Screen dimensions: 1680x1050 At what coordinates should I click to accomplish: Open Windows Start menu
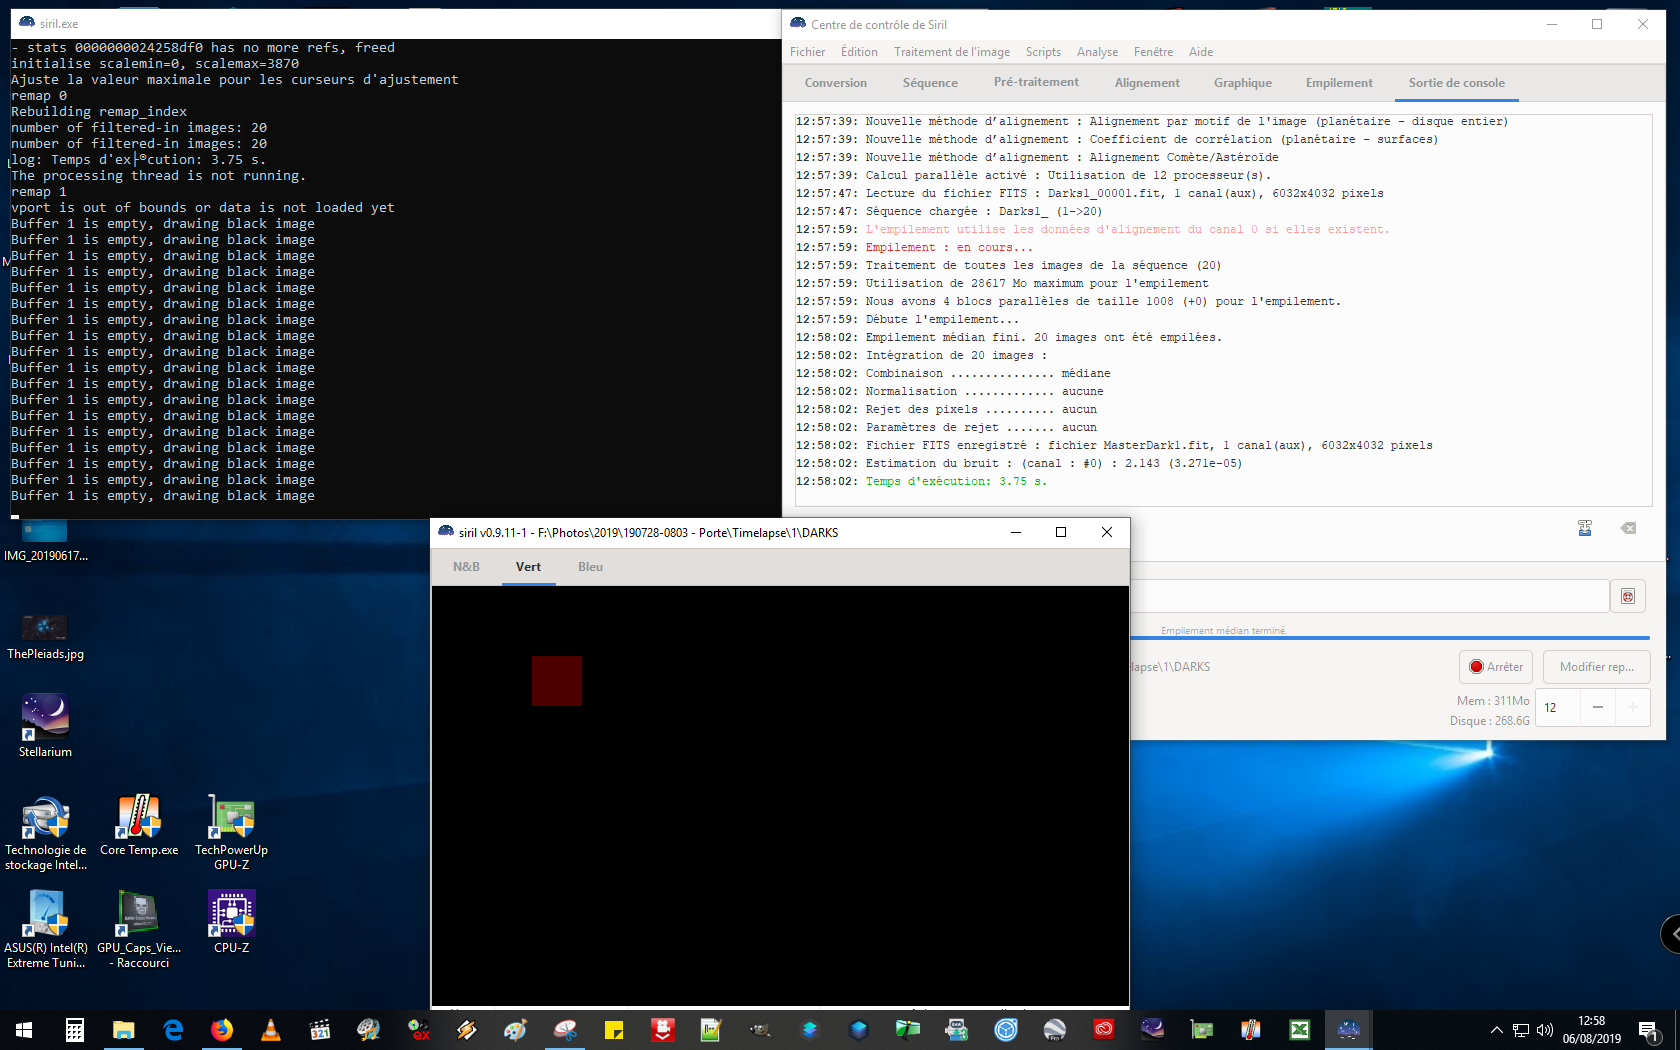[24, 1030]
